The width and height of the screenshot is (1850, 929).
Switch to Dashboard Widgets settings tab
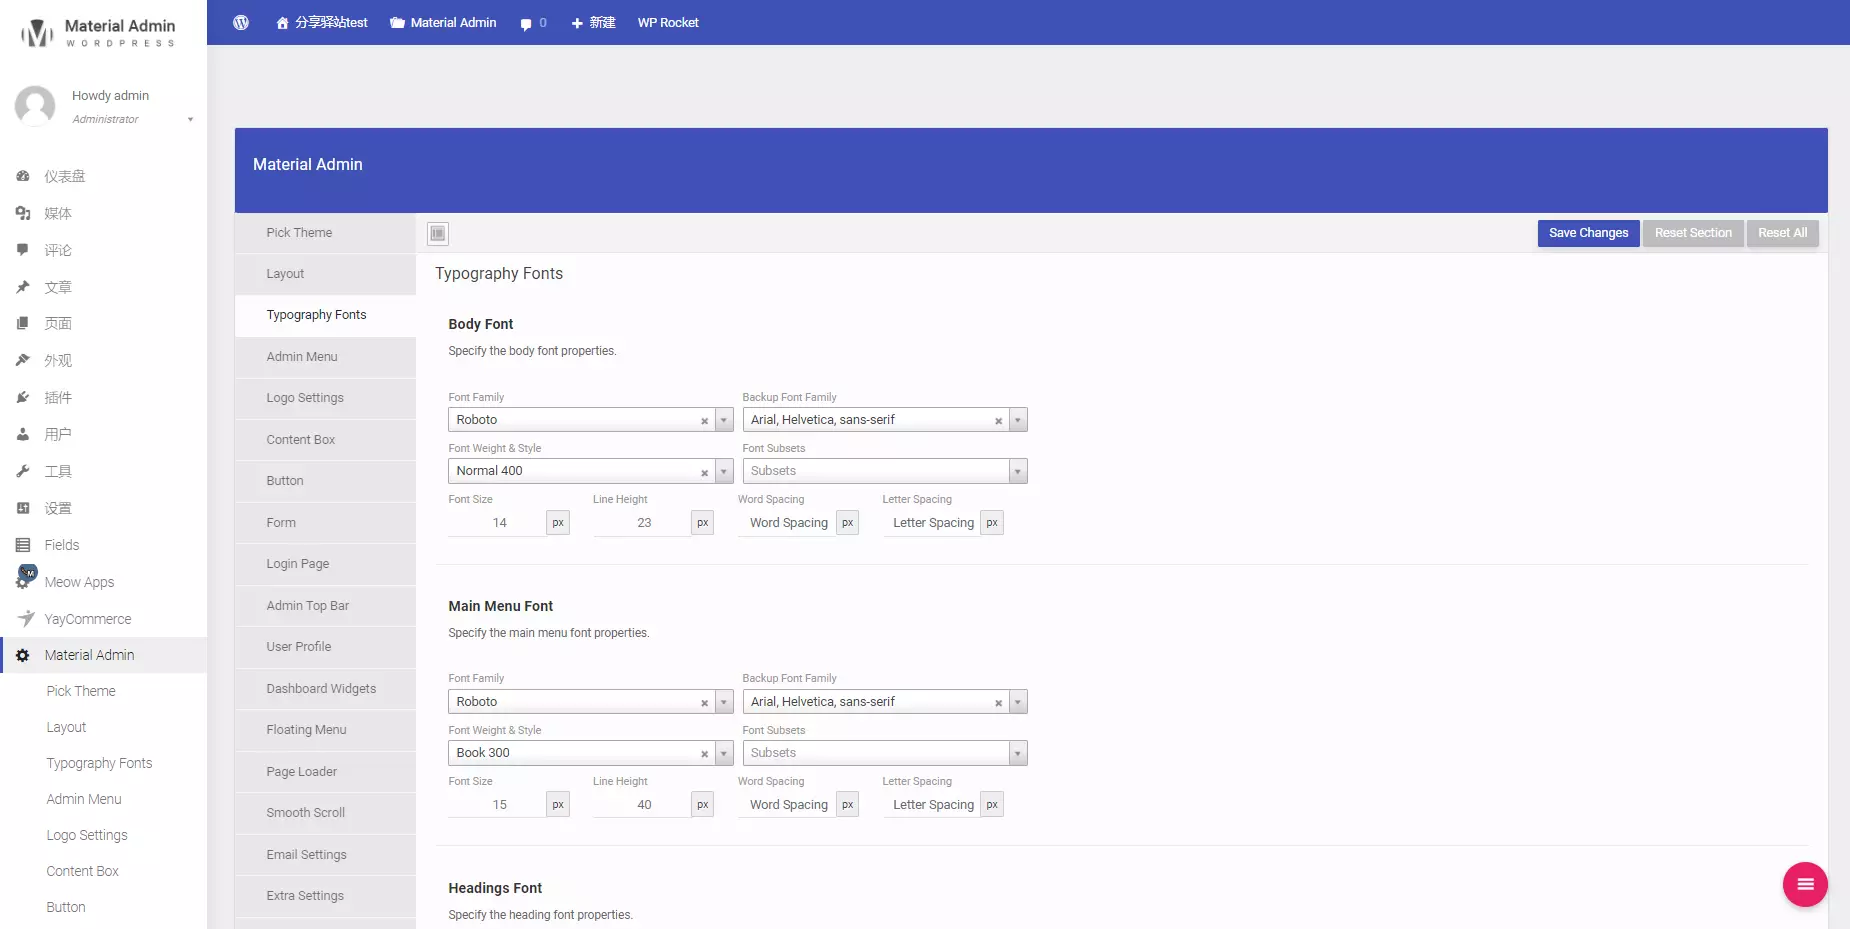click(325, 689)
